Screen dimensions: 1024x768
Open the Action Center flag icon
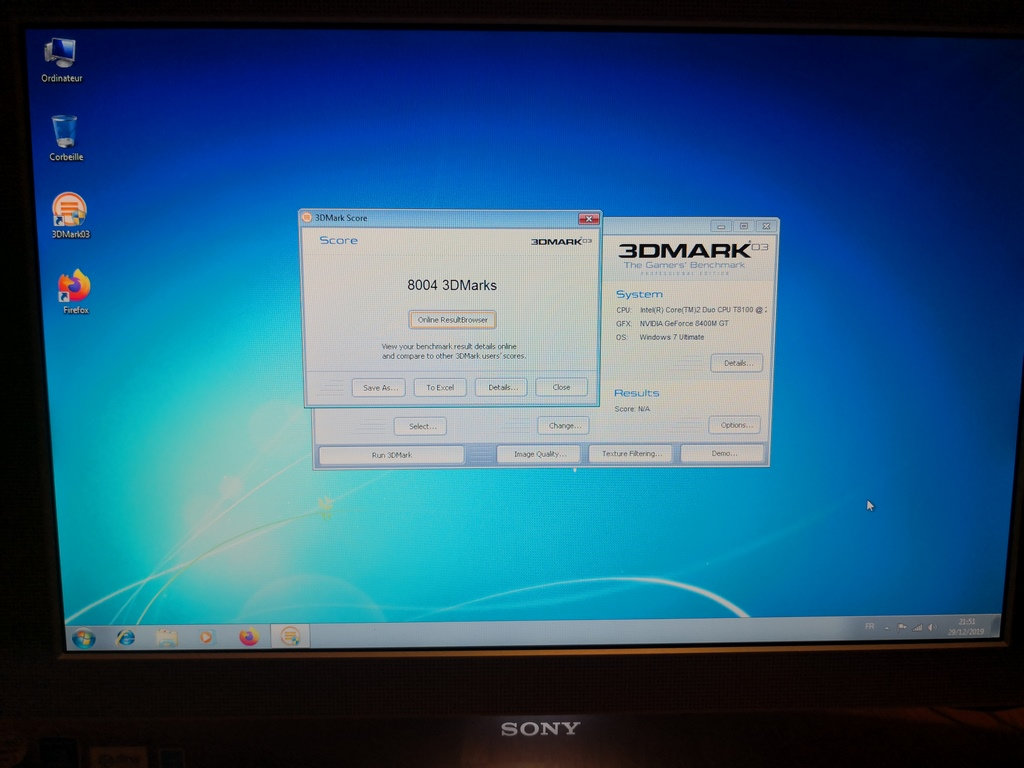pyautogui.click(x=901, y=628)
